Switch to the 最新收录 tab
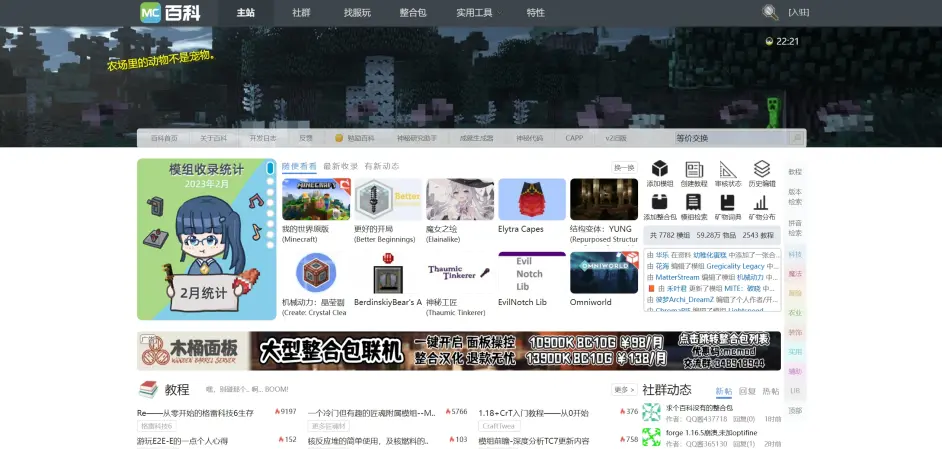 click(x=341, y=166)
